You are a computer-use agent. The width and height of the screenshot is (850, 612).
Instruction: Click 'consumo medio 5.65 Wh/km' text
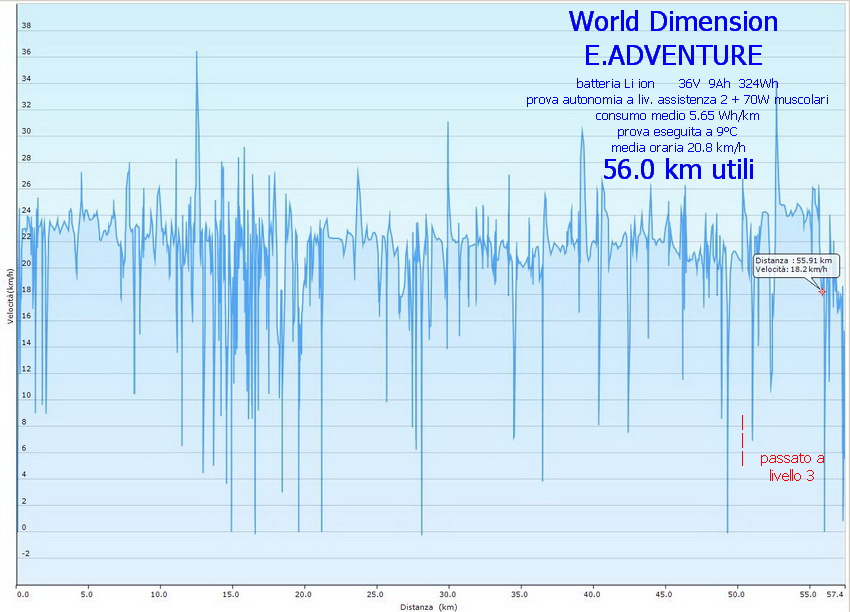[x=677, y=115]
